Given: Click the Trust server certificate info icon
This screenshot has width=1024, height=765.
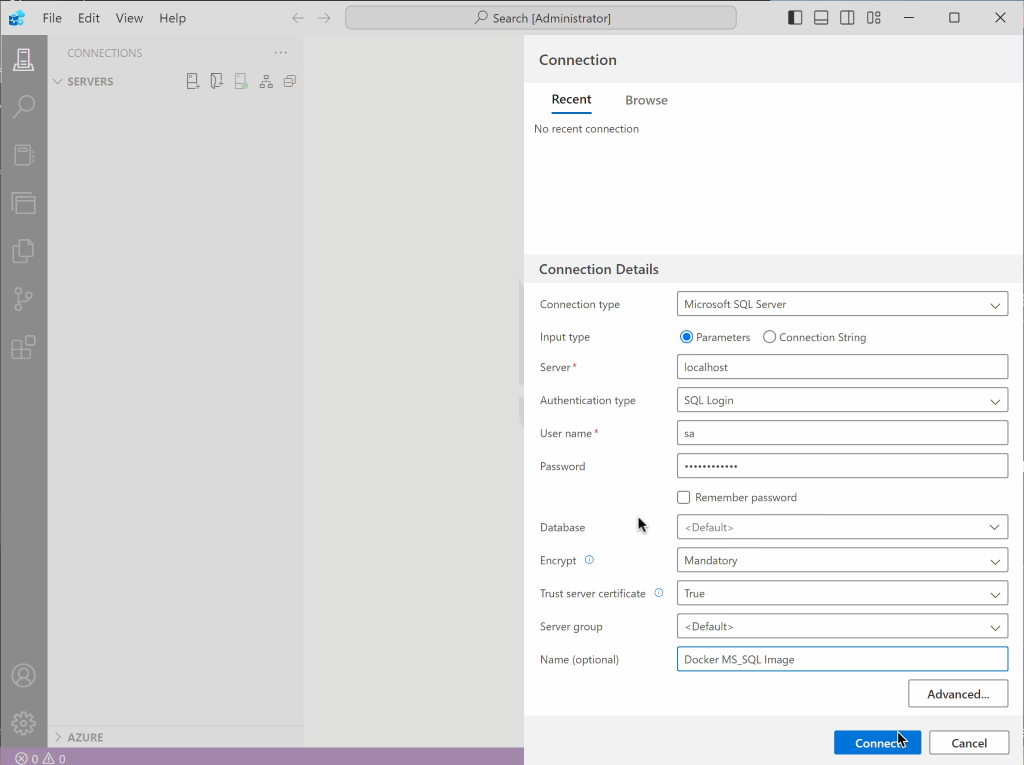Looking at the screenshot, I should click(659, 593).
